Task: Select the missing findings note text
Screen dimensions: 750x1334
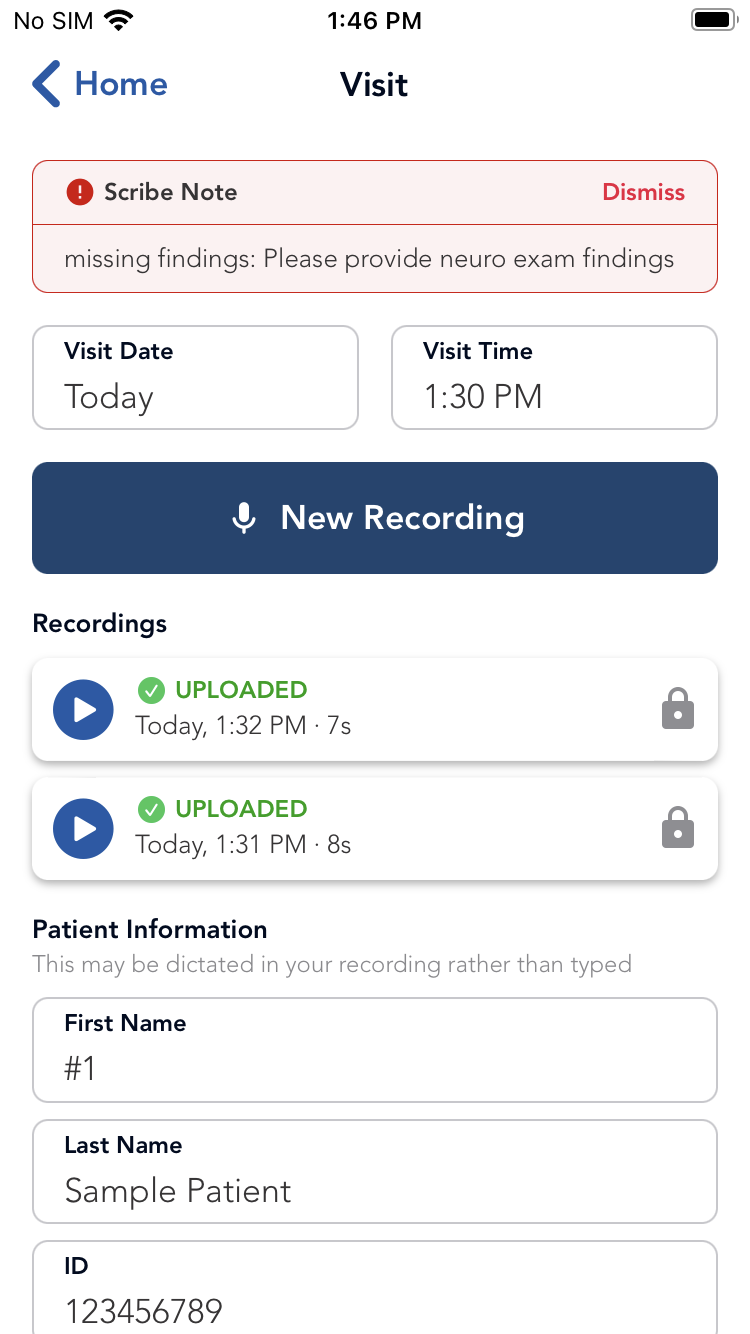Action: click(369, 259)
